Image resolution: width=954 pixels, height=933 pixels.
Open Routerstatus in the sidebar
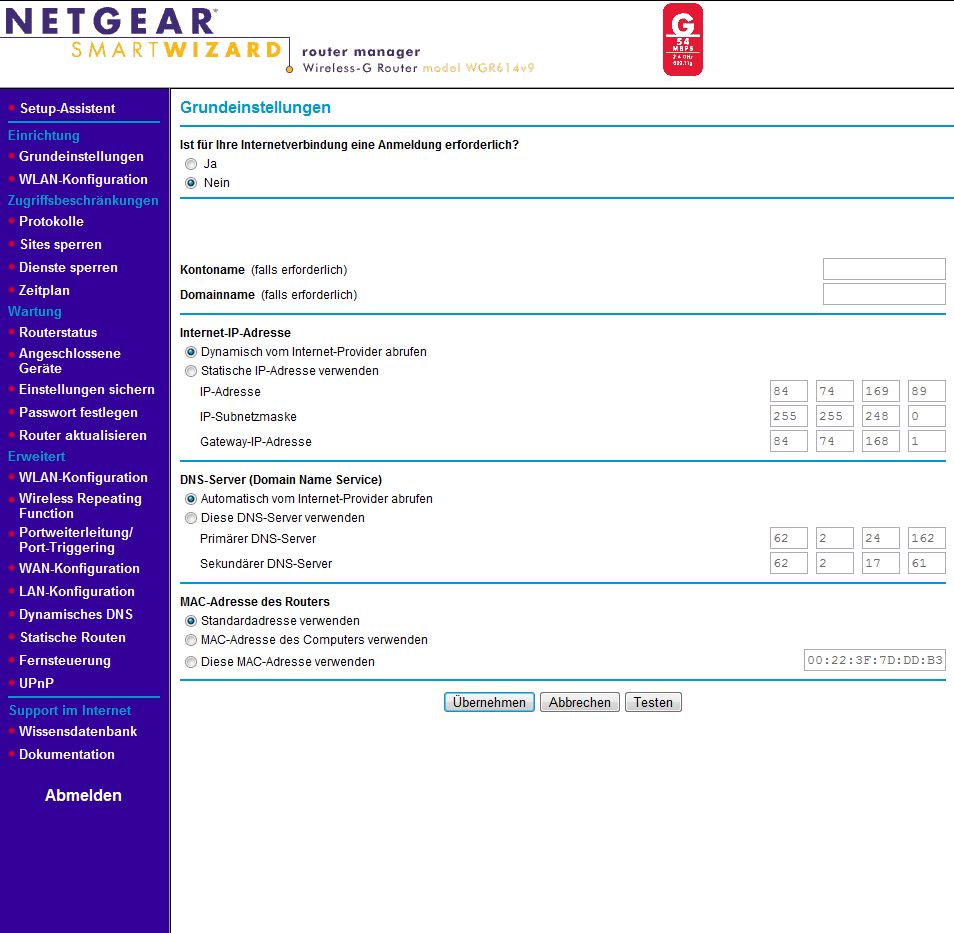pos(58,332)
